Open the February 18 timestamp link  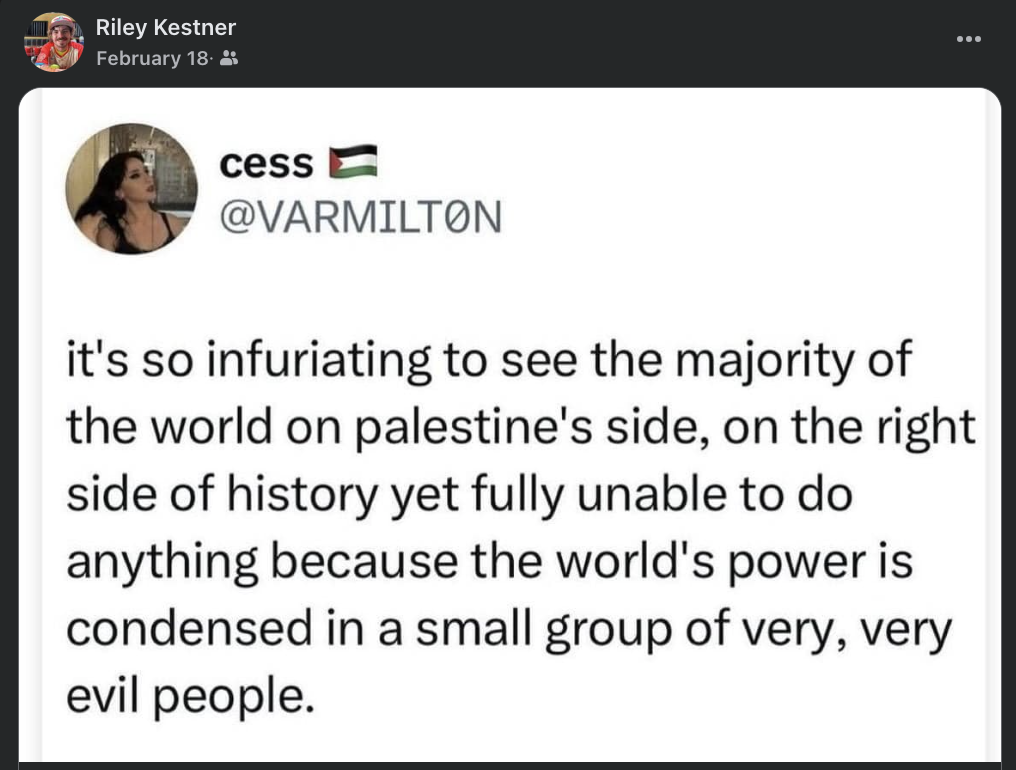pyautogui.click(x=151, y=59)
